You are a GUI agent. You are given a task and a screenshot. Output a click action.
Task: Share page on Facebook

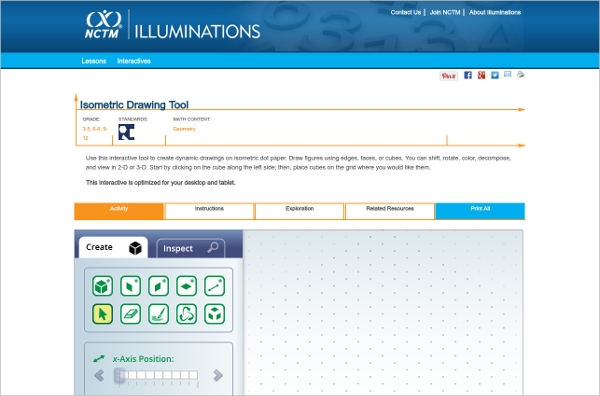pyautogui.click(x=468, y=75)
